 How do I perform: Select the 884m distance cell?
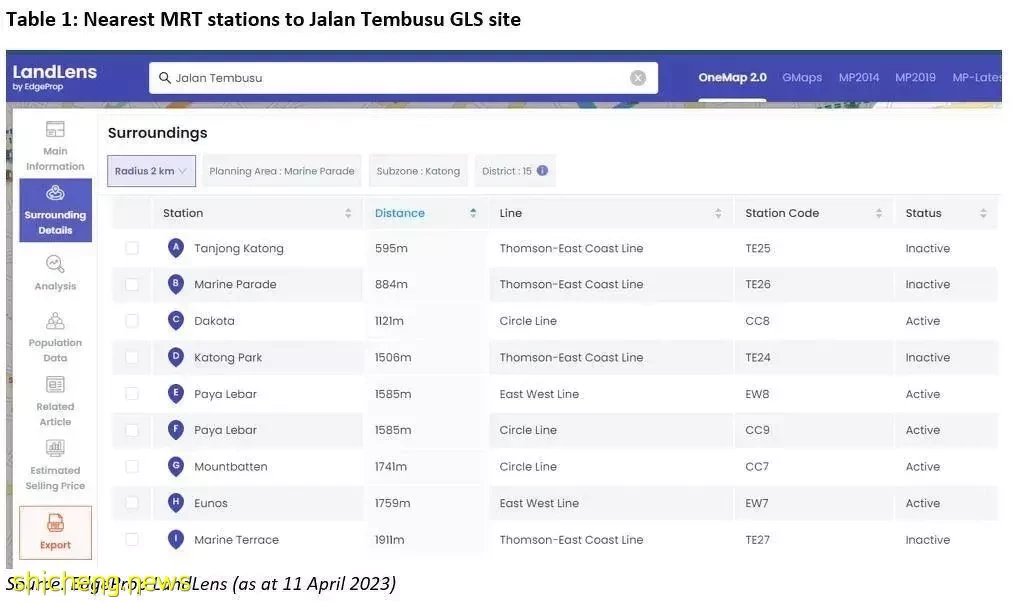391,284
